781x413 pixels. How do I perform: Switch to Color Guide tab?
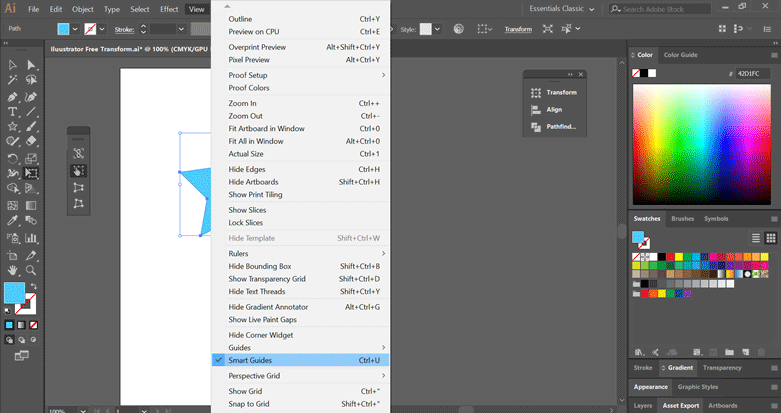tap(680, 55)
